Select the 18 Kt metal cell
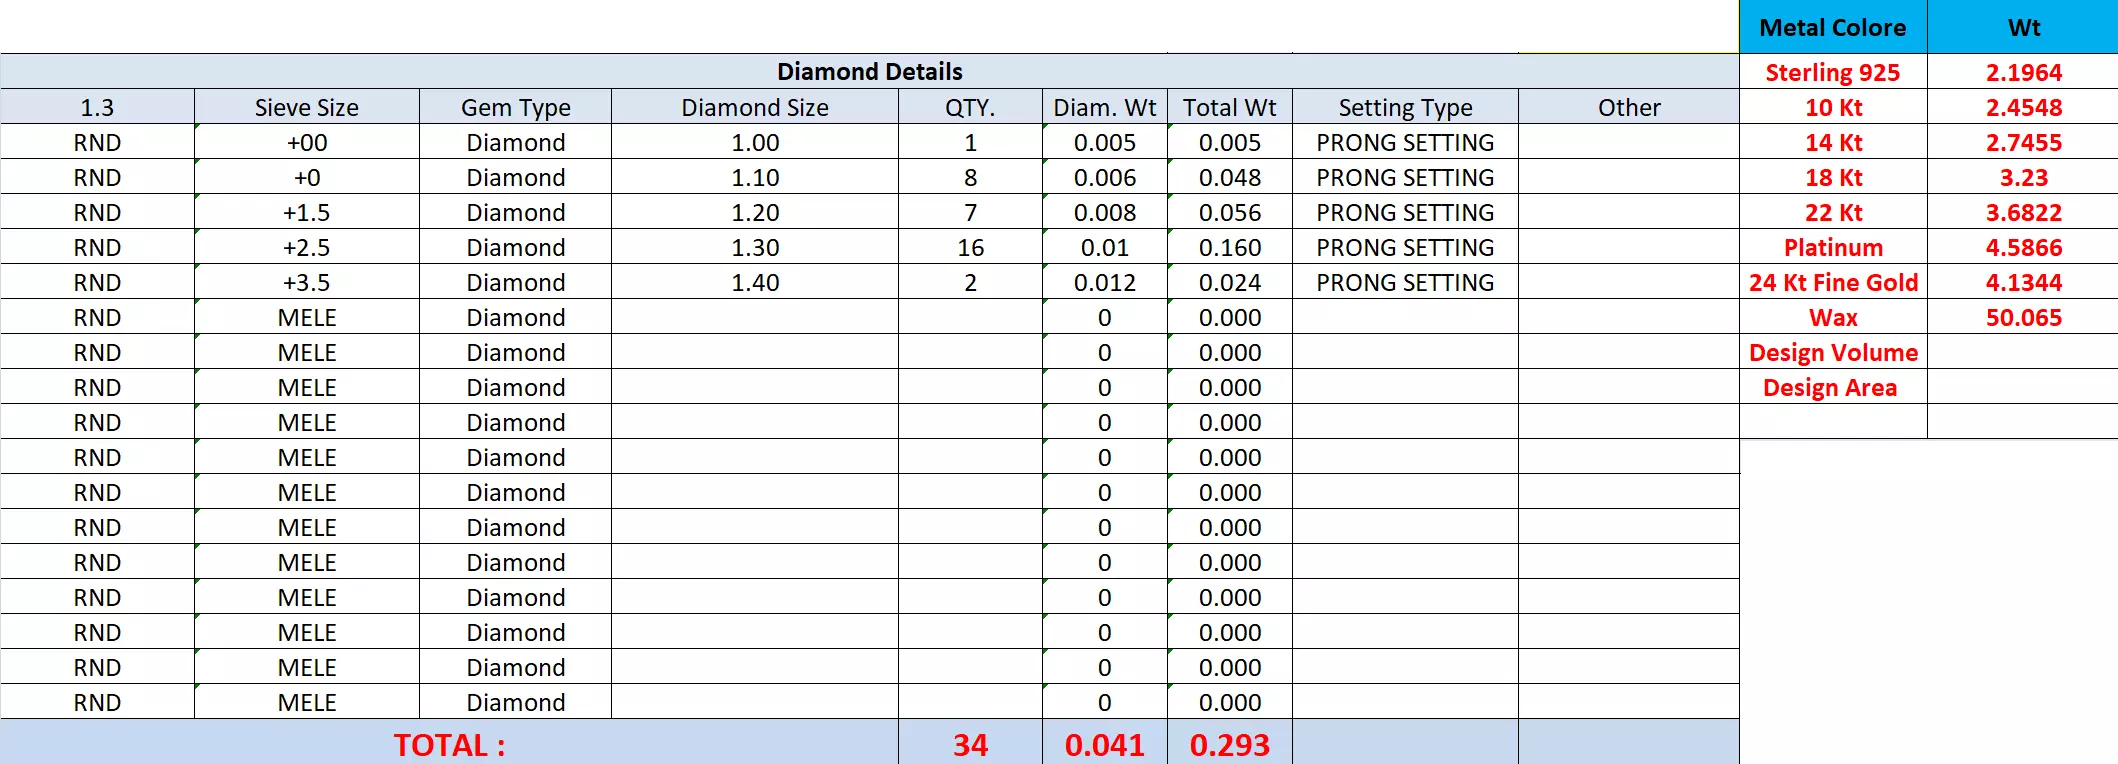 [x=1833, y=177]
